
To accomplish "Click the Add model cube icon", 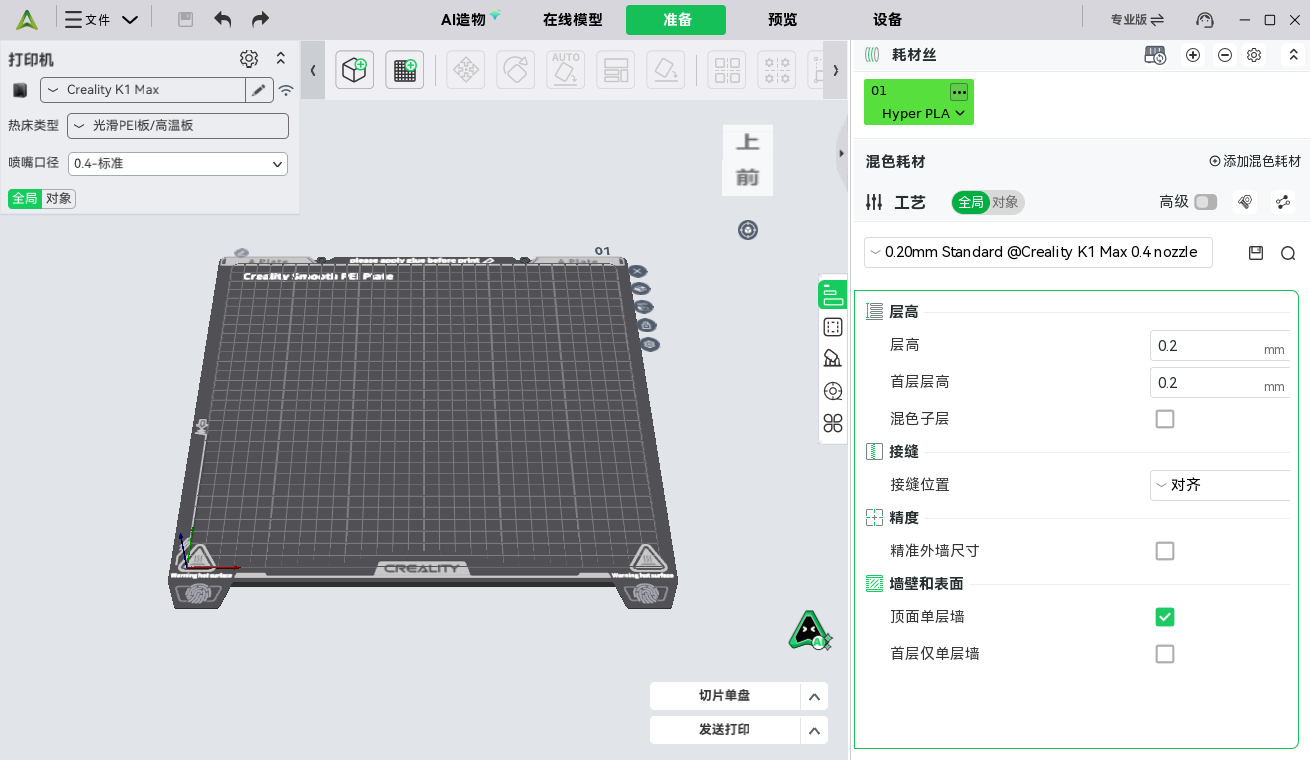I will coord(355,70).
